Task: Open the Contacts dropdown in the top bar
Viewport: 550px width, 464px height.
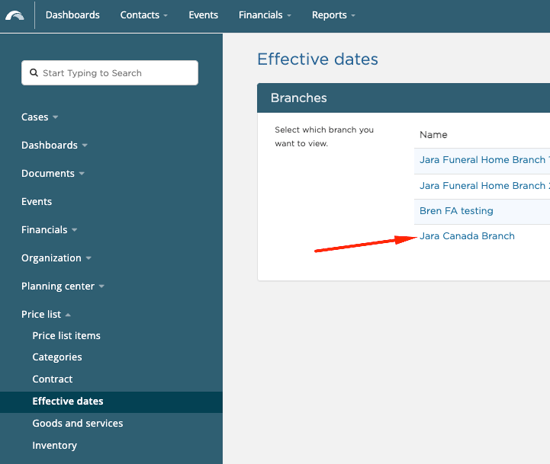Action: pos(144,15)
